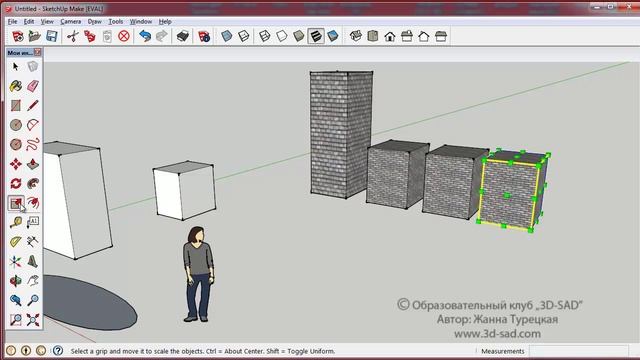Click the Make Component icon
The height and width of the screenshot is (360, 640).
33,66
